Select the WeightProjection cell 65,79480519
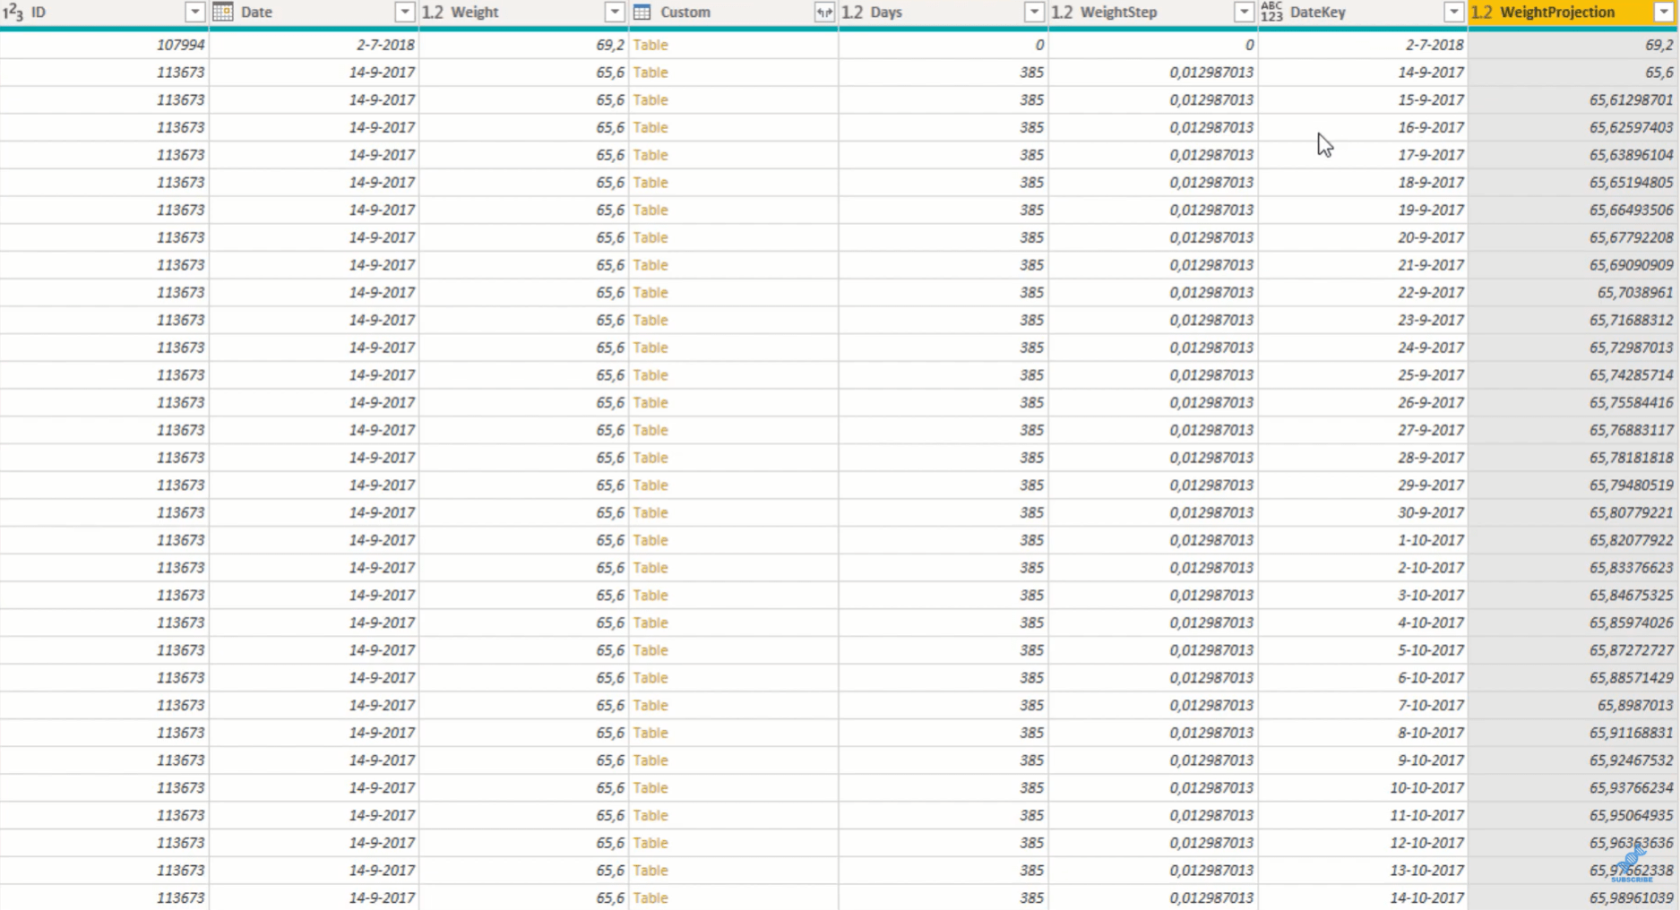The width and height of the screenshot is (1680, 910). tap(1573, 485)
